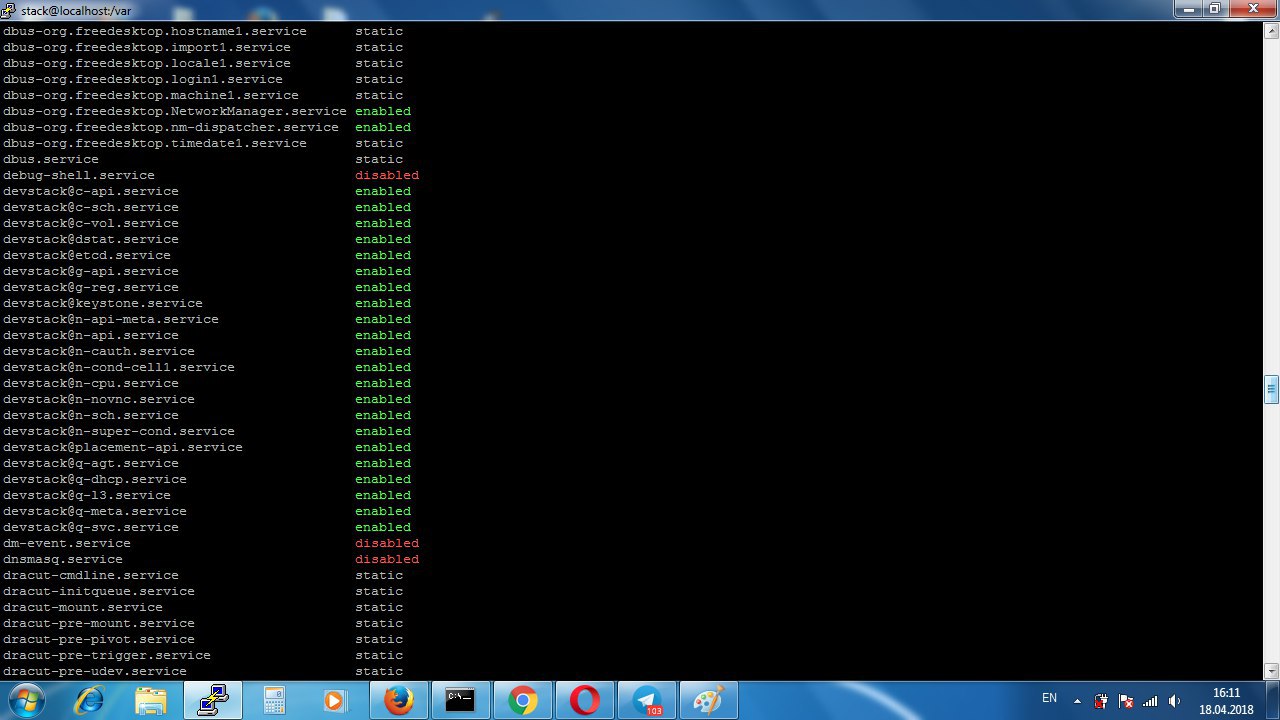The image size is (1280, 720).
Task: Click static status of dracut-pre-trigger.service
Action: [379, 655]
